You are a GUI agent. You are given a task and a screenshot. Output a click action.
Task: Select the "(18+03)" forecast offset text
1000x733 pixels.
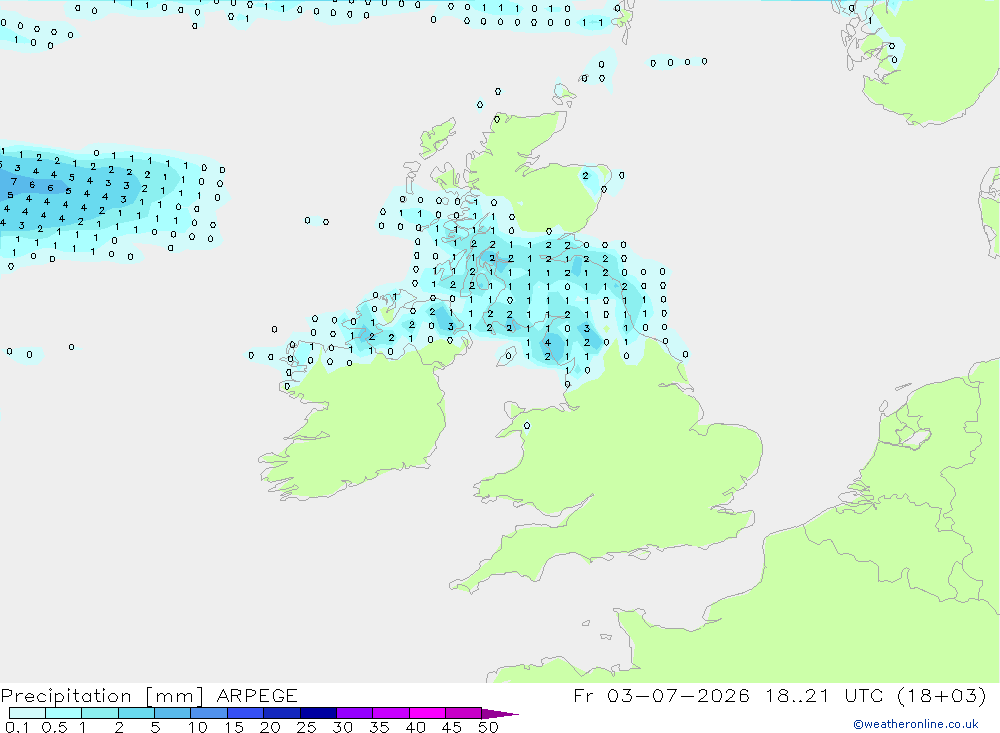[941, 695]
